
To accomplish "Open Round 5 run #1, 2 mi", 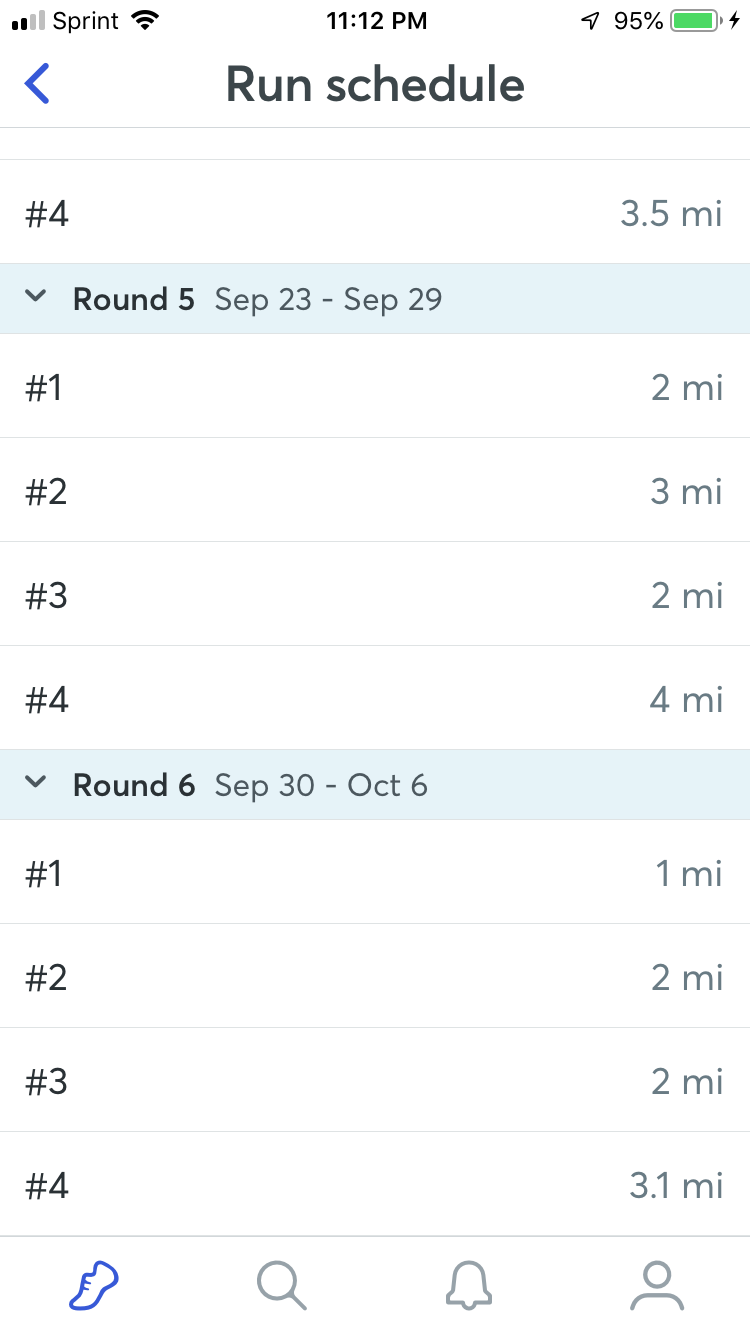I will coord(375,387).
